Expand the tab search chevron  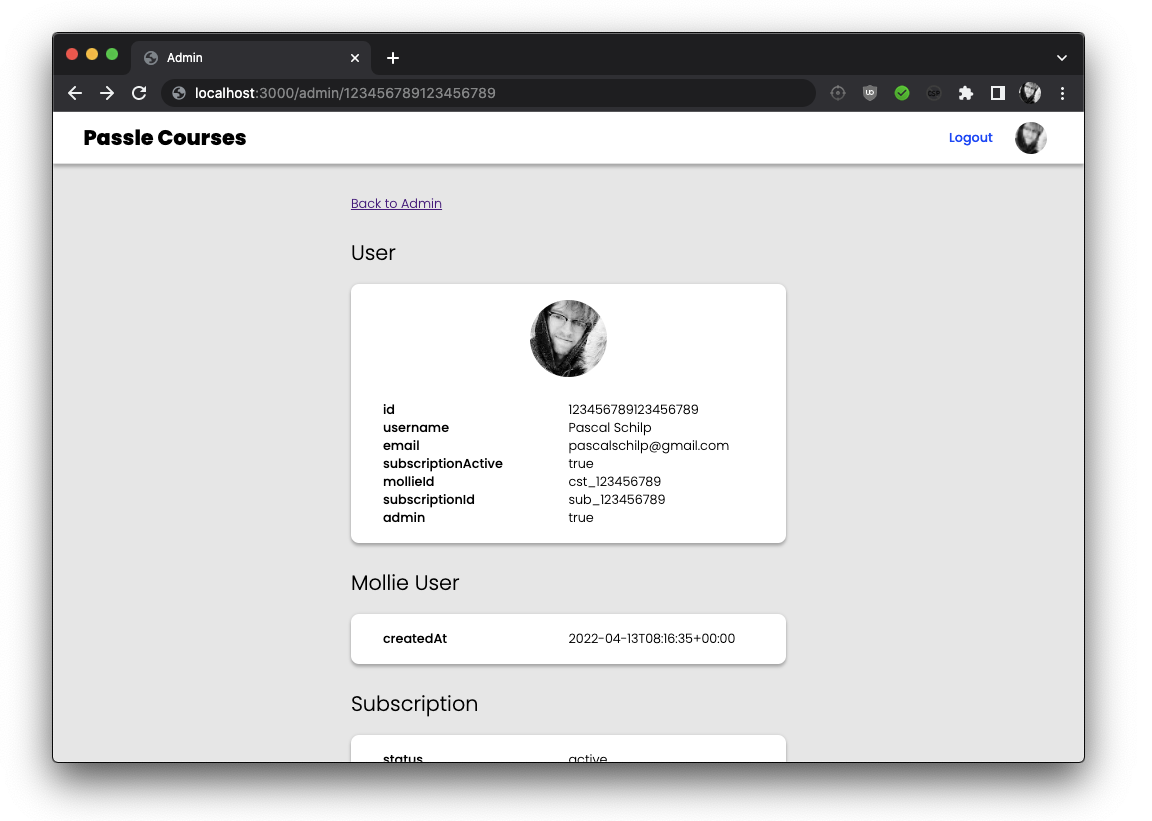1062,58
